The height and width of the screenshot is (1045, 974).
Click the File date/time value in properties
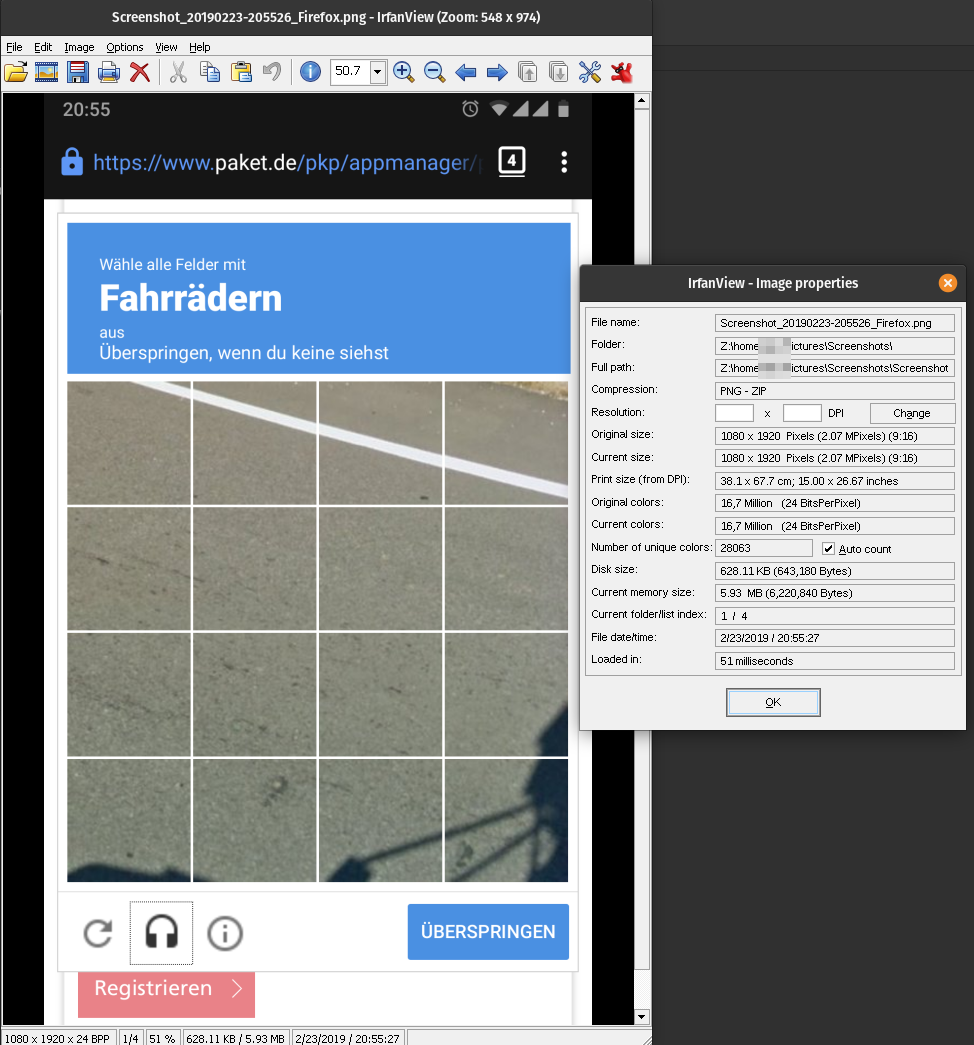point(835,638)
